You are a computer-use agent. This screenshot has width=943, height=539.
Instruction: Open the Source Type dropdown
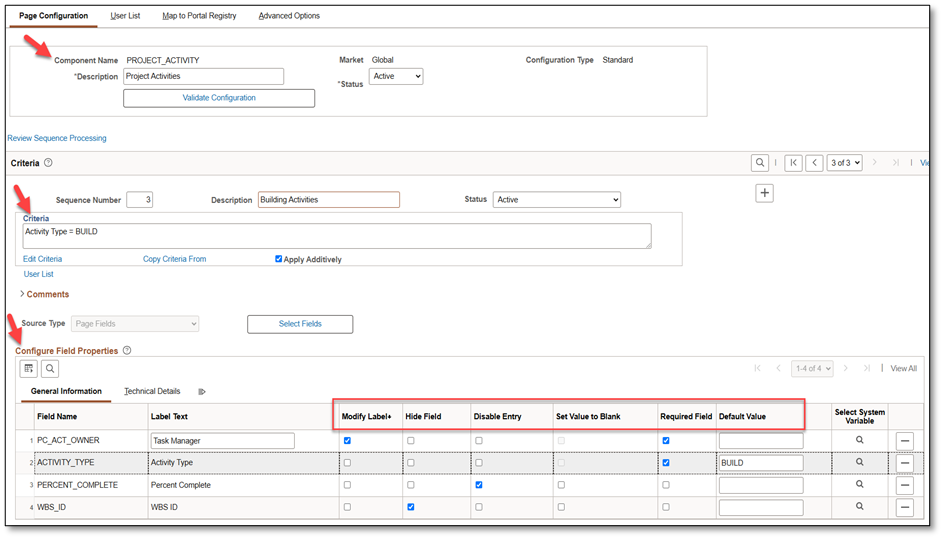point(135,324)
